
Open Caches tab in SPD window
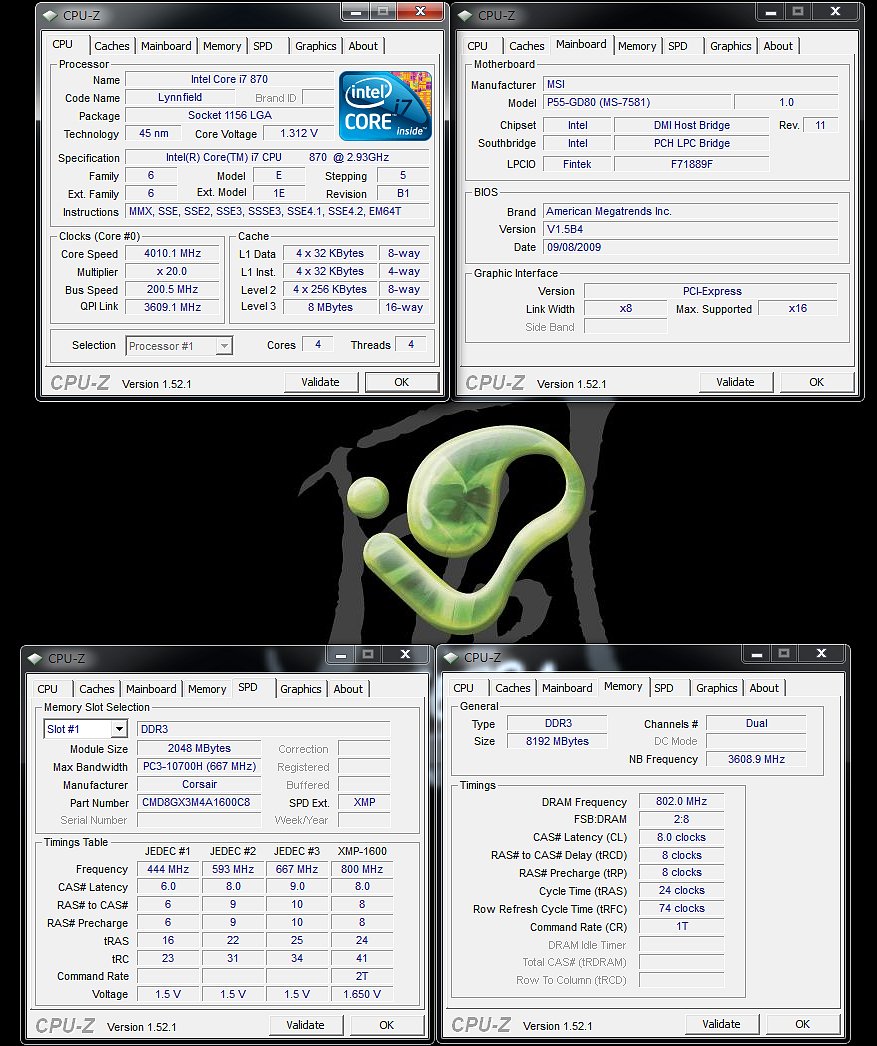click(x=97, y=689)
